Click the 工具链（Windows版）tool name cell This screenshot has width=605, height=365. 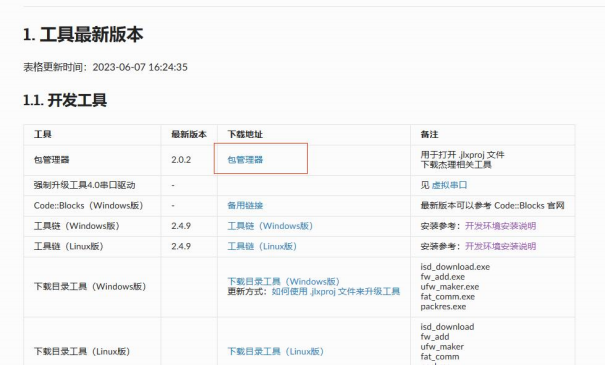tap(76, 226)
